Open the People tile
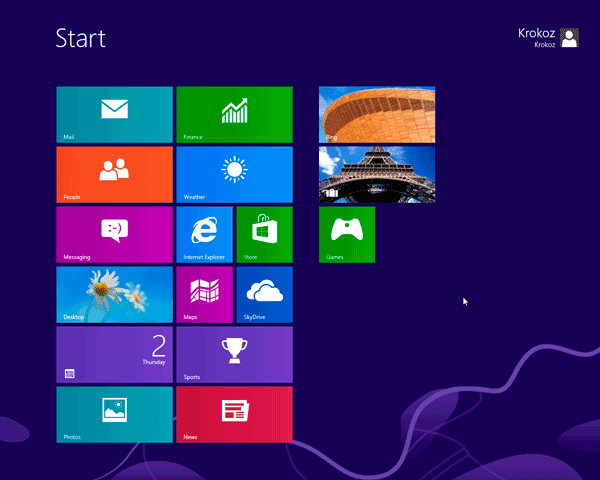The image size is (600, 480). (x=114, y=175)
